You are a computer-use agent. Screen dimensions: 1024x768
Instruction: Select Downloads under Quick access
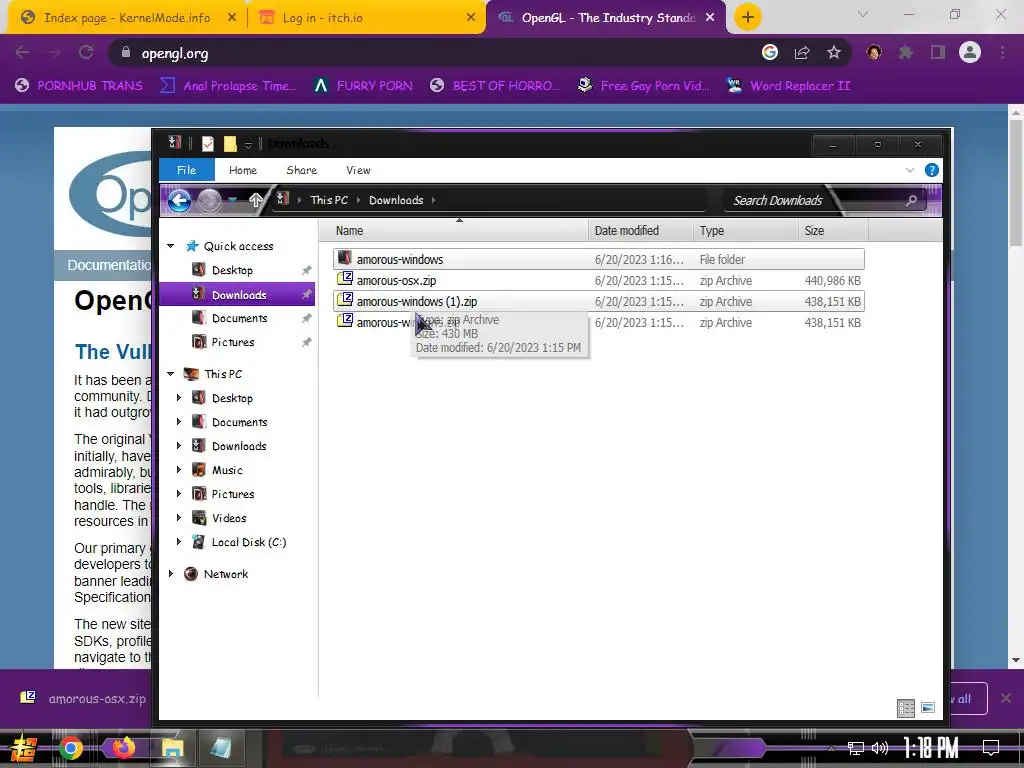238,295
